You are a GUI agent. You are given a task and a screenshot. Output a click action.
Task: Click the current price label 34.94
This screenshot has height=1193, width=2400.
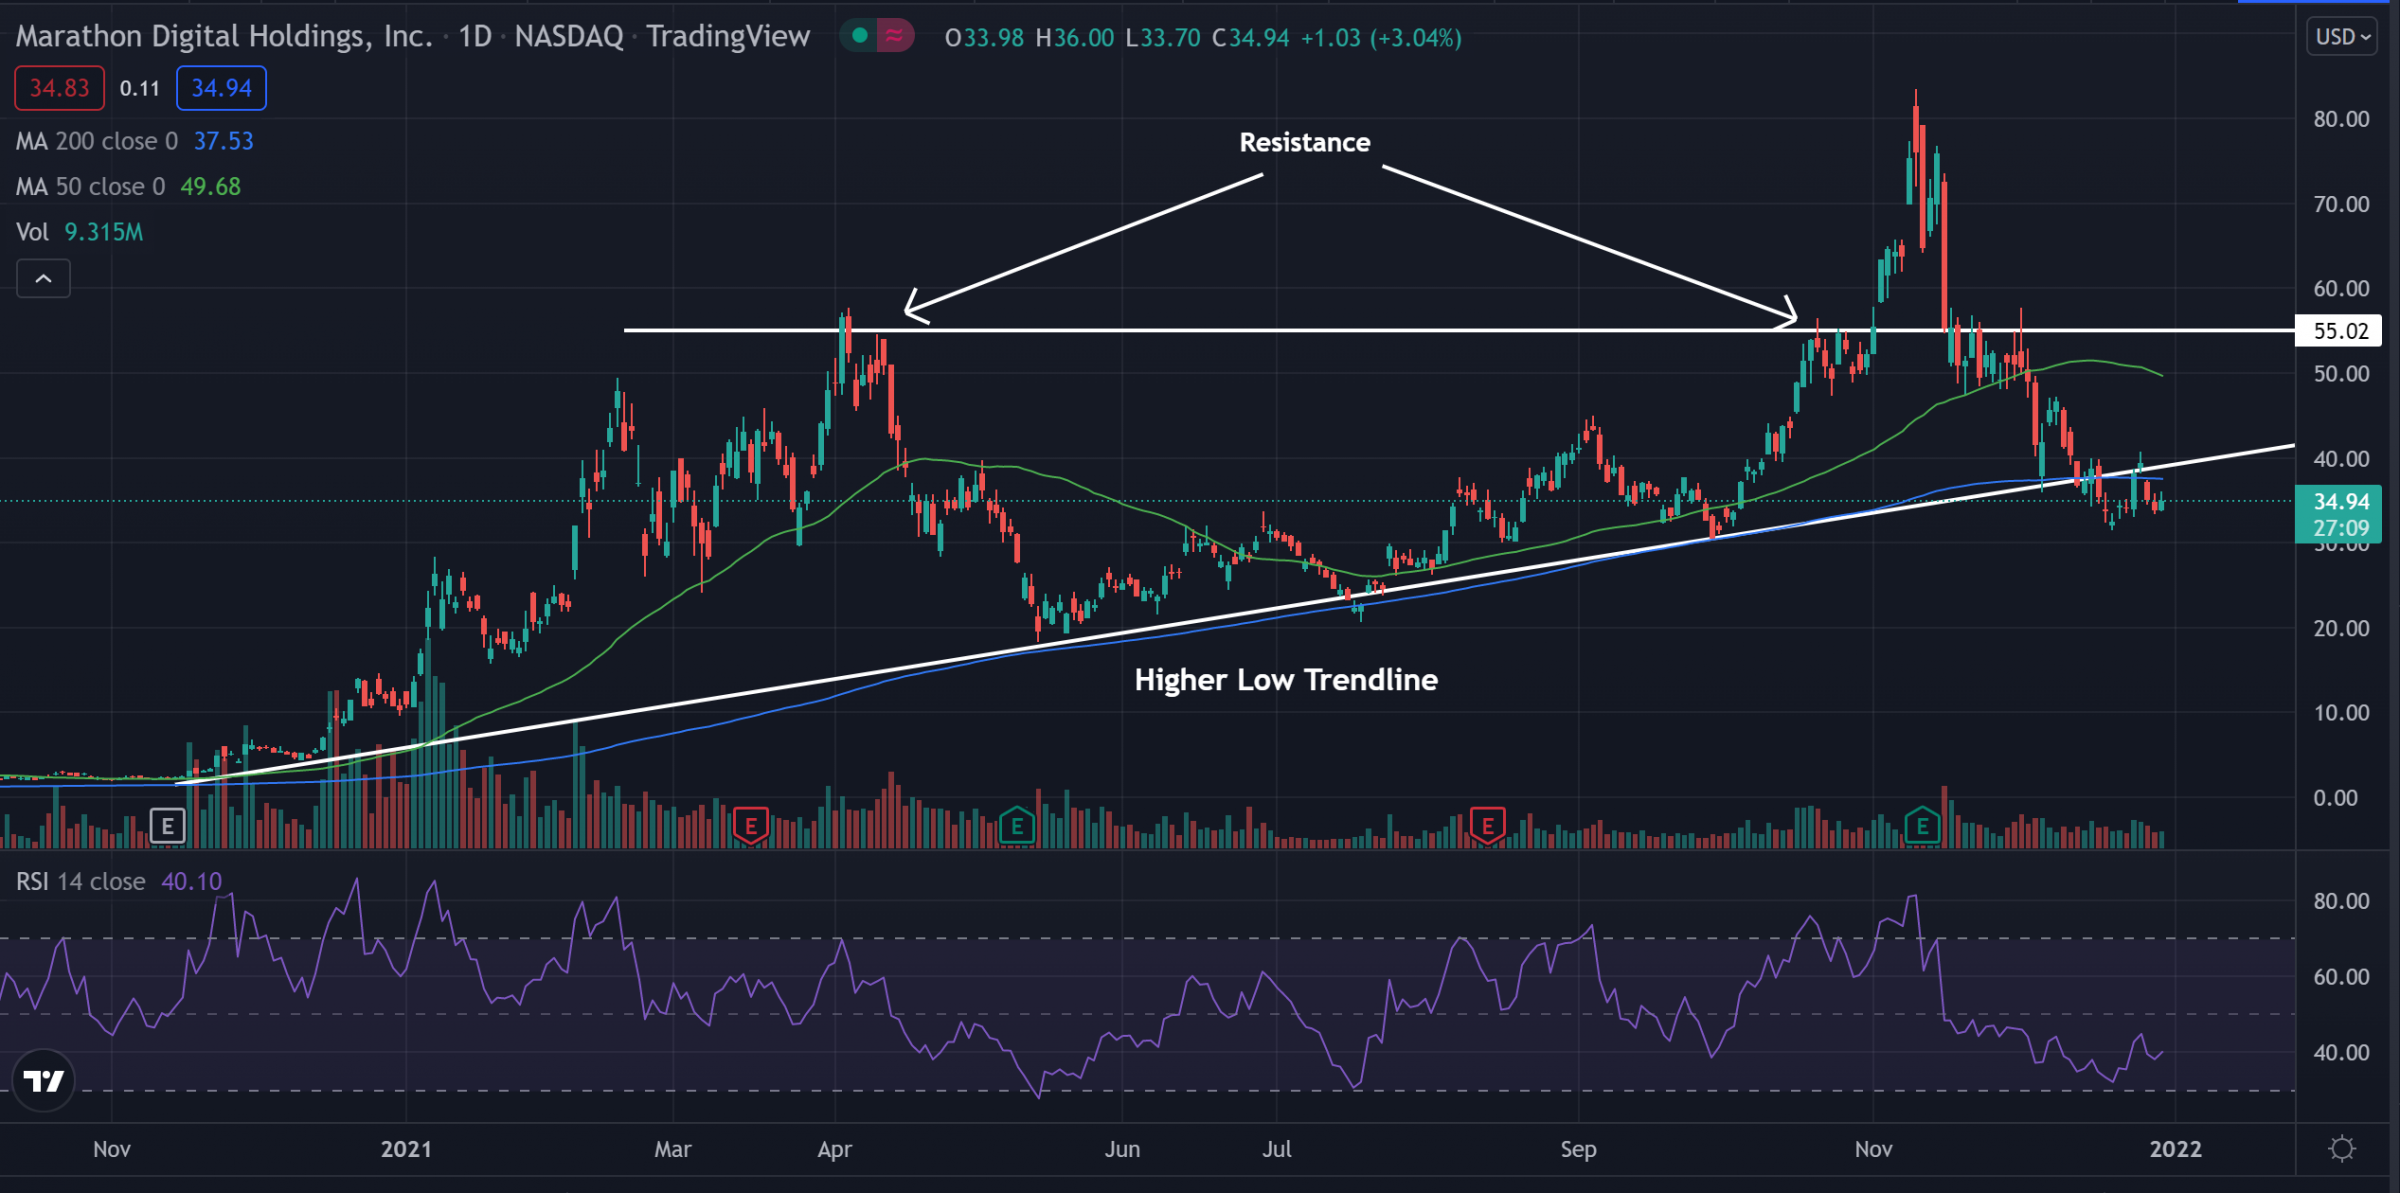(x=2339, y=501)
